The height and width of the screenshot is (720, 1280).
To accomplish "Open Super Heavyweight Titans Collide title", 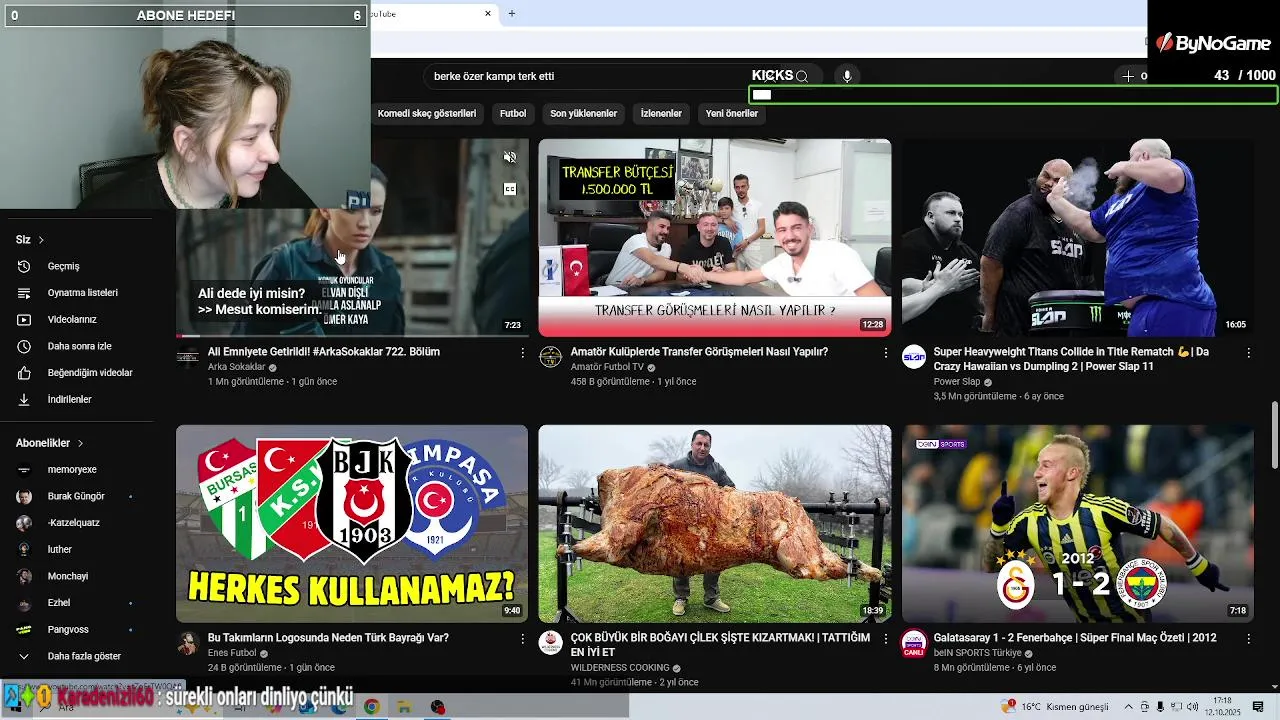I will click(1071, 359).
